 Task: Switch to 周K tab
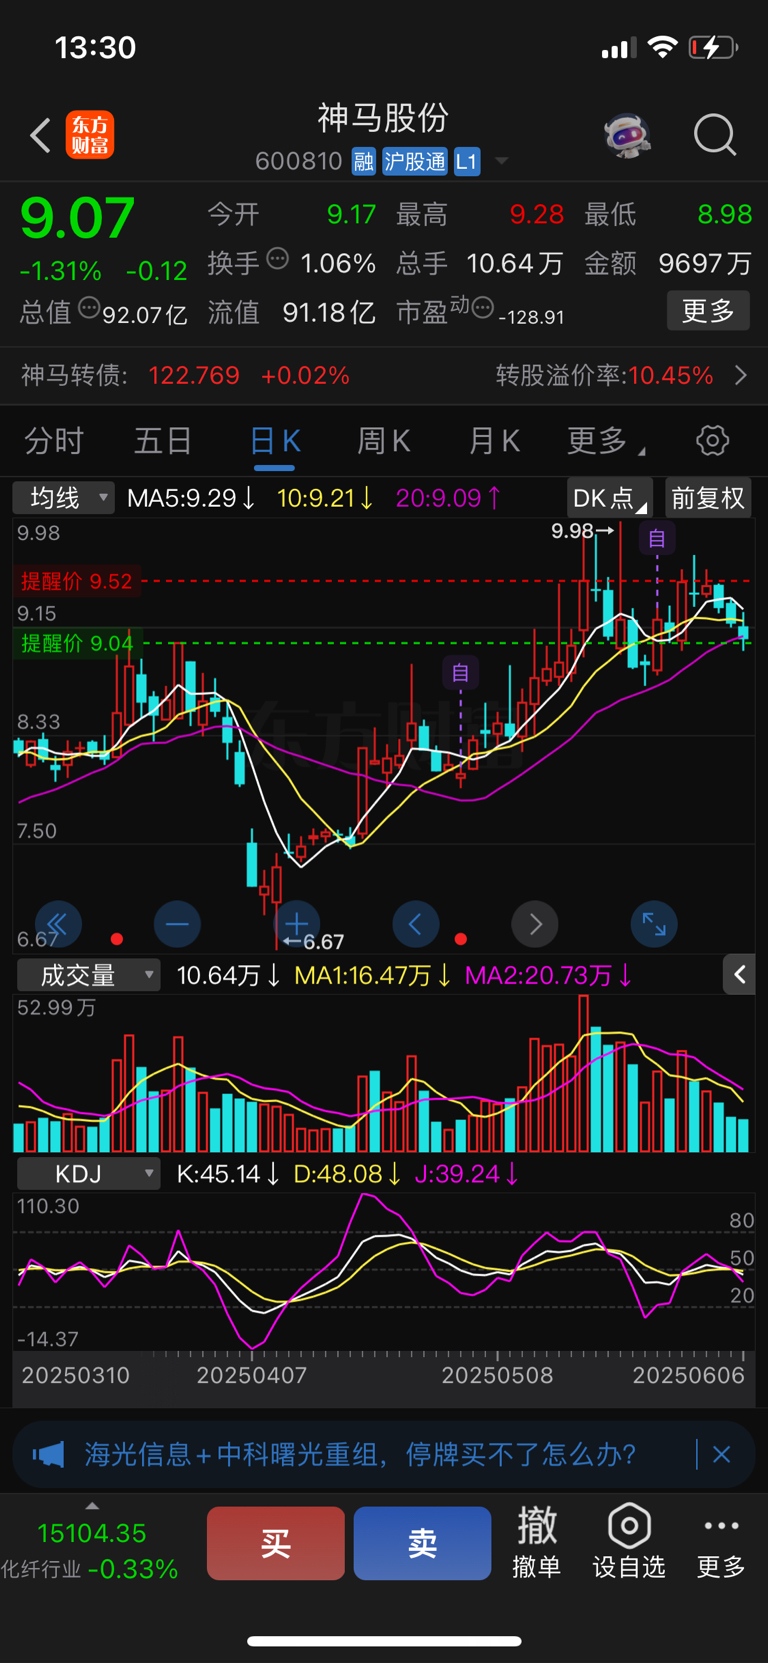384,440
